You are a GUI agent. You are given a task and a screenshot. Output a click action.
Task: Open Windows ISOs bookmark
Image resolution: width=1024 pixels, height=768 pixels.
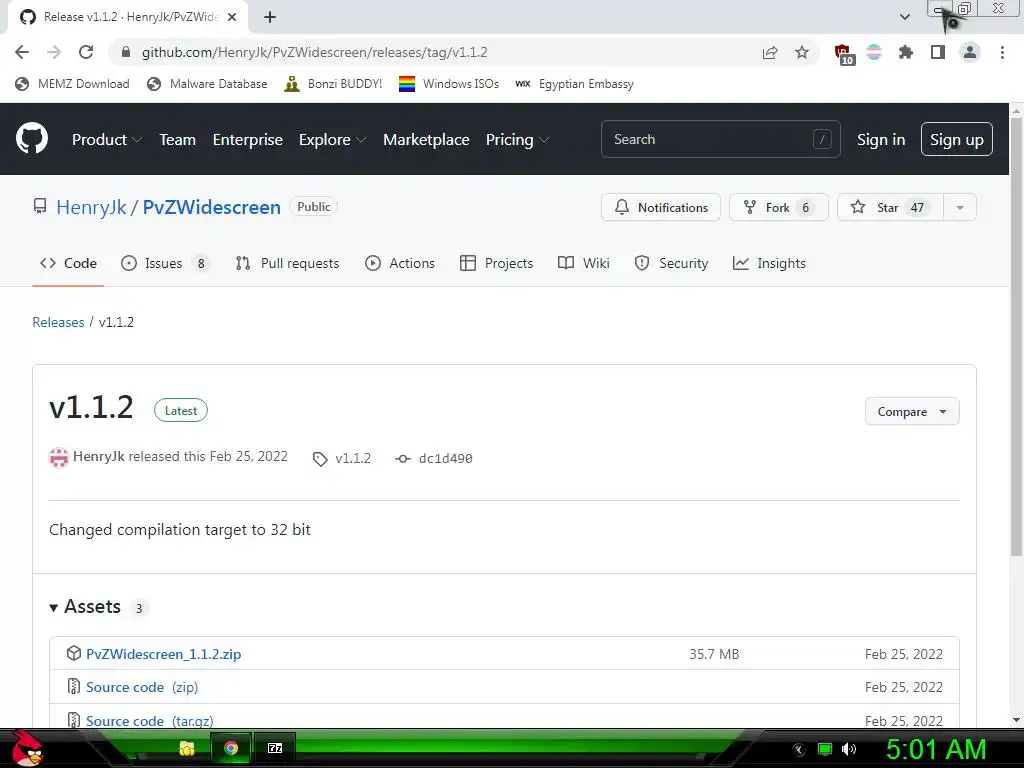[449, 84]
